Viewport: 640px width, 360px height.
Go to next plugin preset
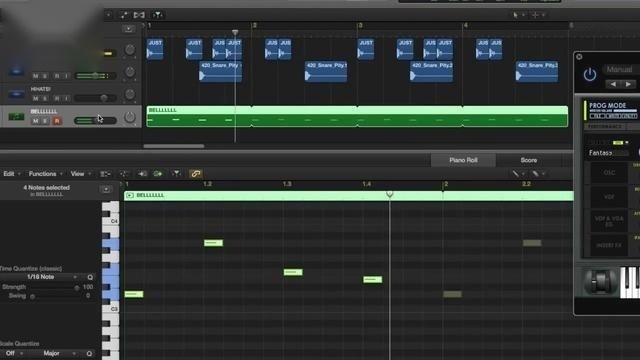629,84
